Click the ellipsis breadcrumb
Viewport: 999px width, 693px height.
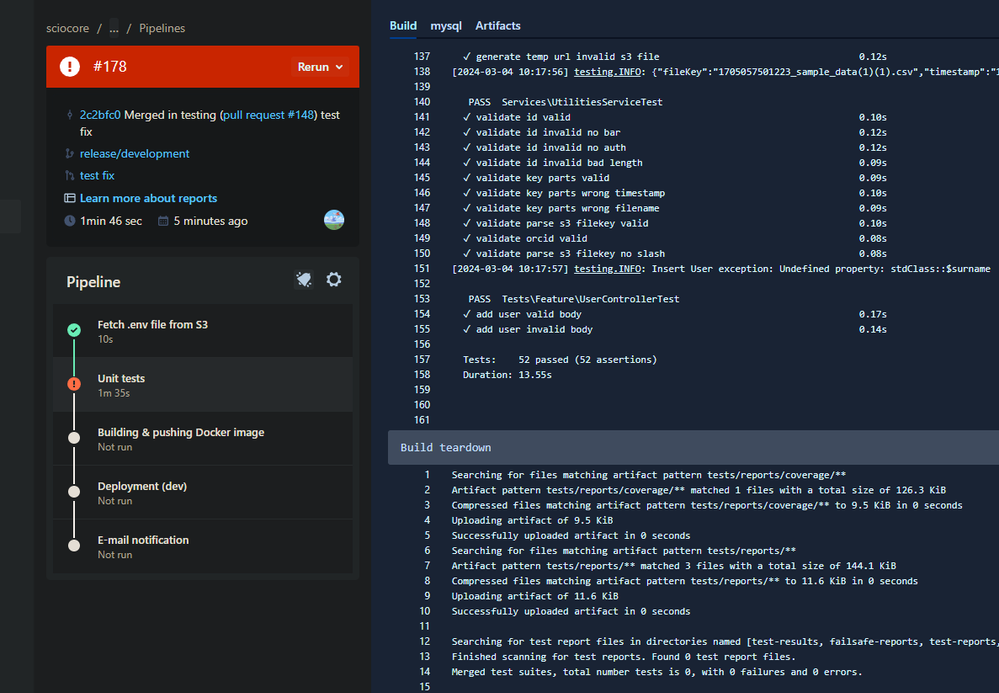(113, 28)
